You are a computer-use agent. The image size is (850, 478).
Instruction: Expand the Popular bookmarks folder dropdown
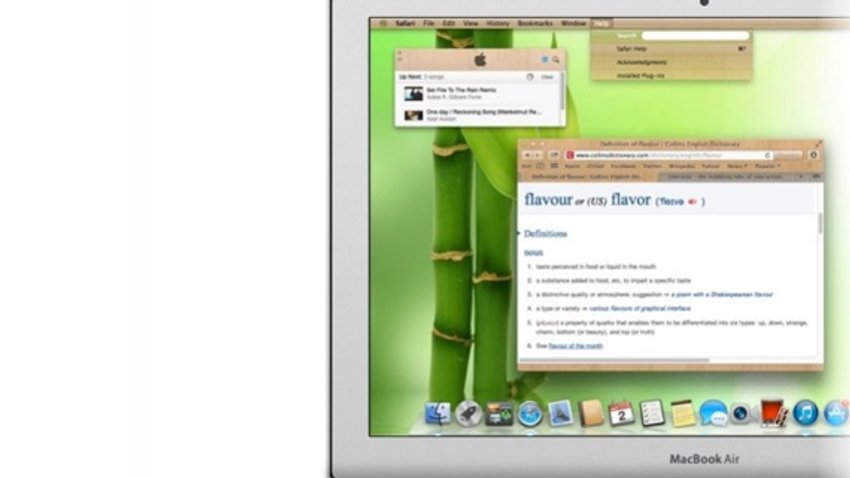pos(768,166)
